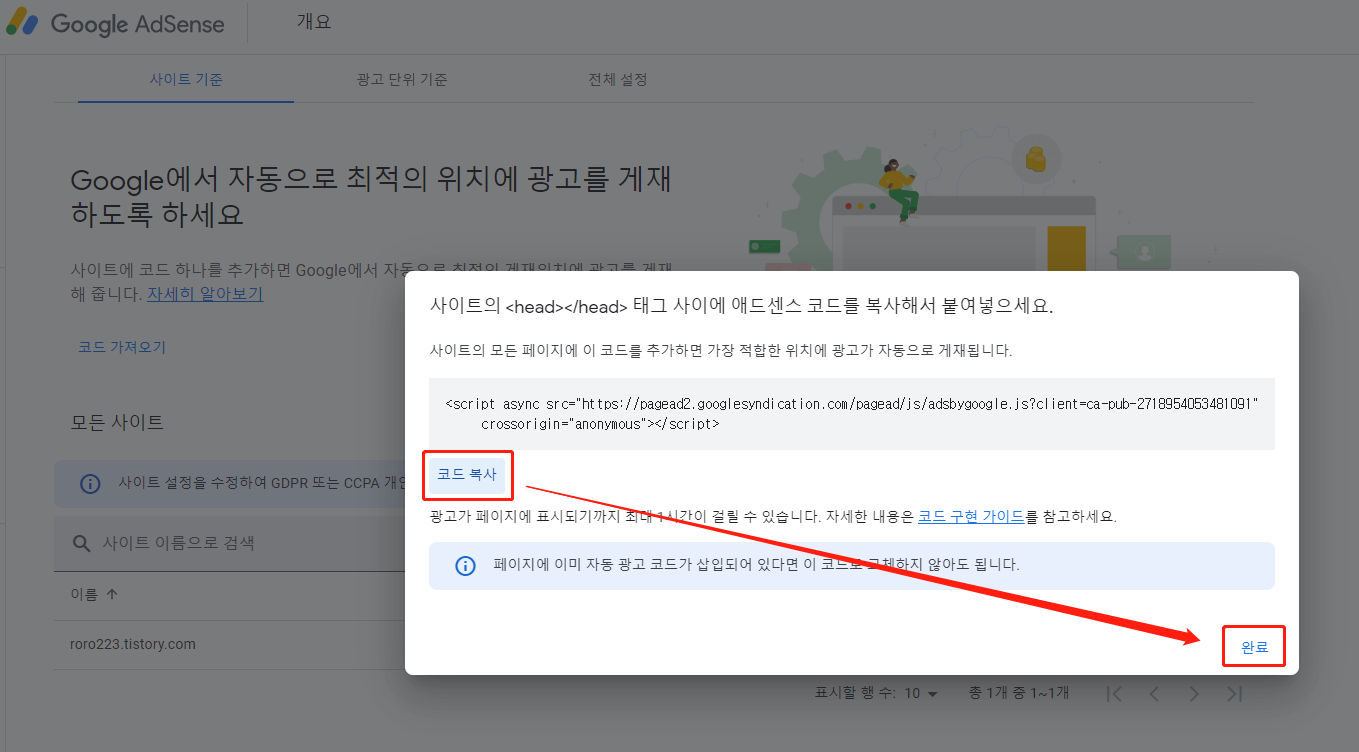
Task: Go to last page pagination icon
Action: (x=1234, y=693)
